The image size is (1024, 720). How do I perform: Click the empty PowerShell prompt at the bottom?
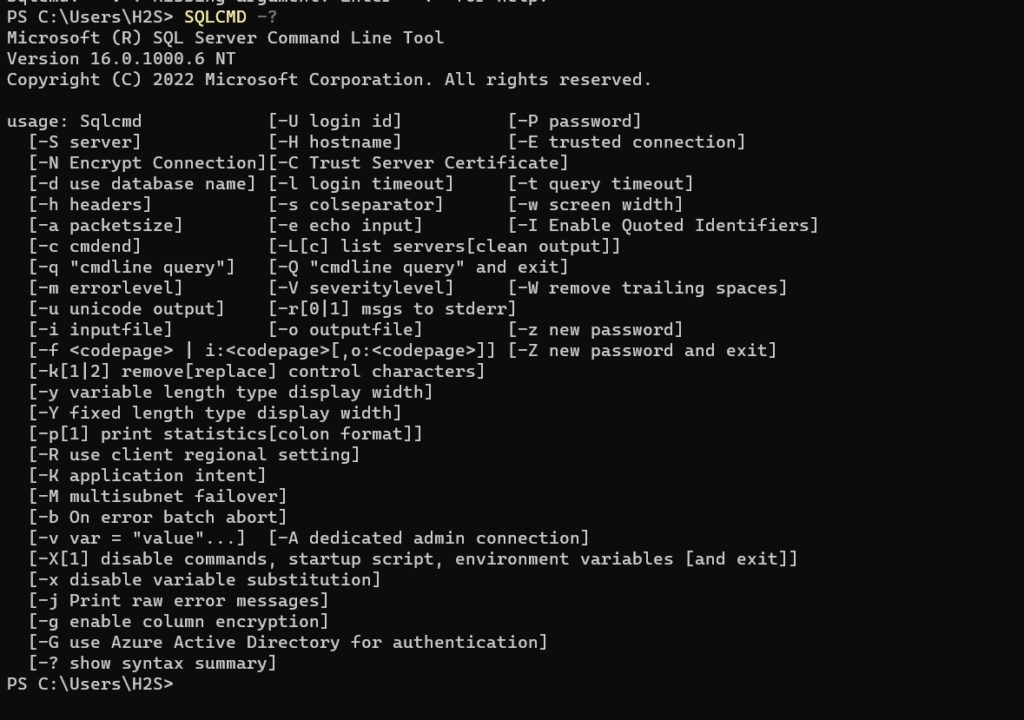point(90,684)
